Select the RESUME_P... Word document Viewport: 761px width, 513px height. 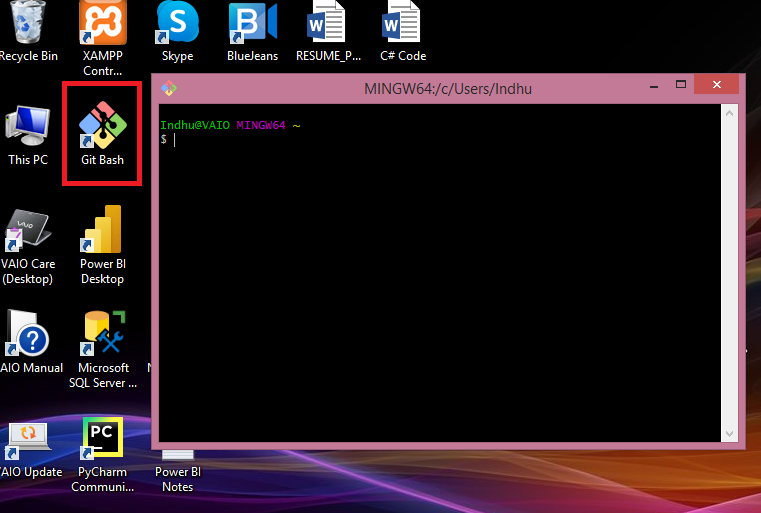point(328,32)
